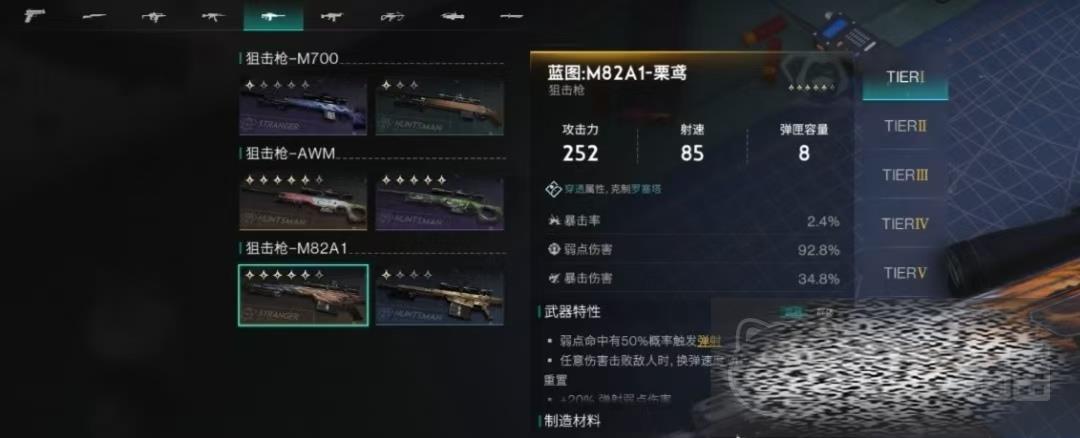Choose the crossbow weapon category icon
The height and width of the screenshot is (438, 1080).
point(393,16)
